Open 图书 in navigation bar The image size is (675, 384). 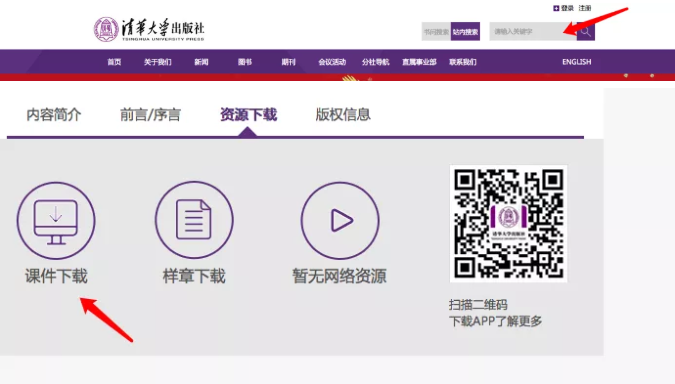(245, 62)
